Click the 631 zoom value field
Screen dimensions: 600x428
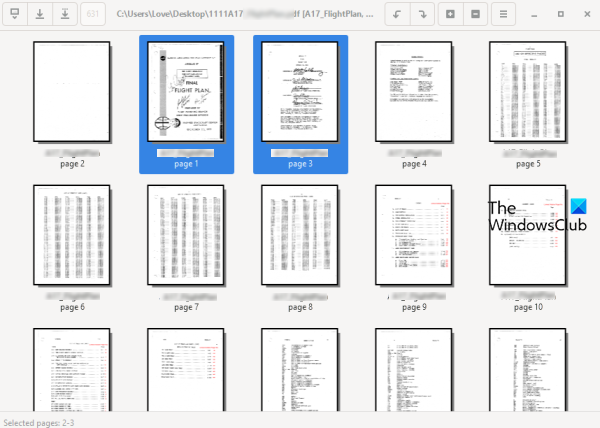[93, 14]
